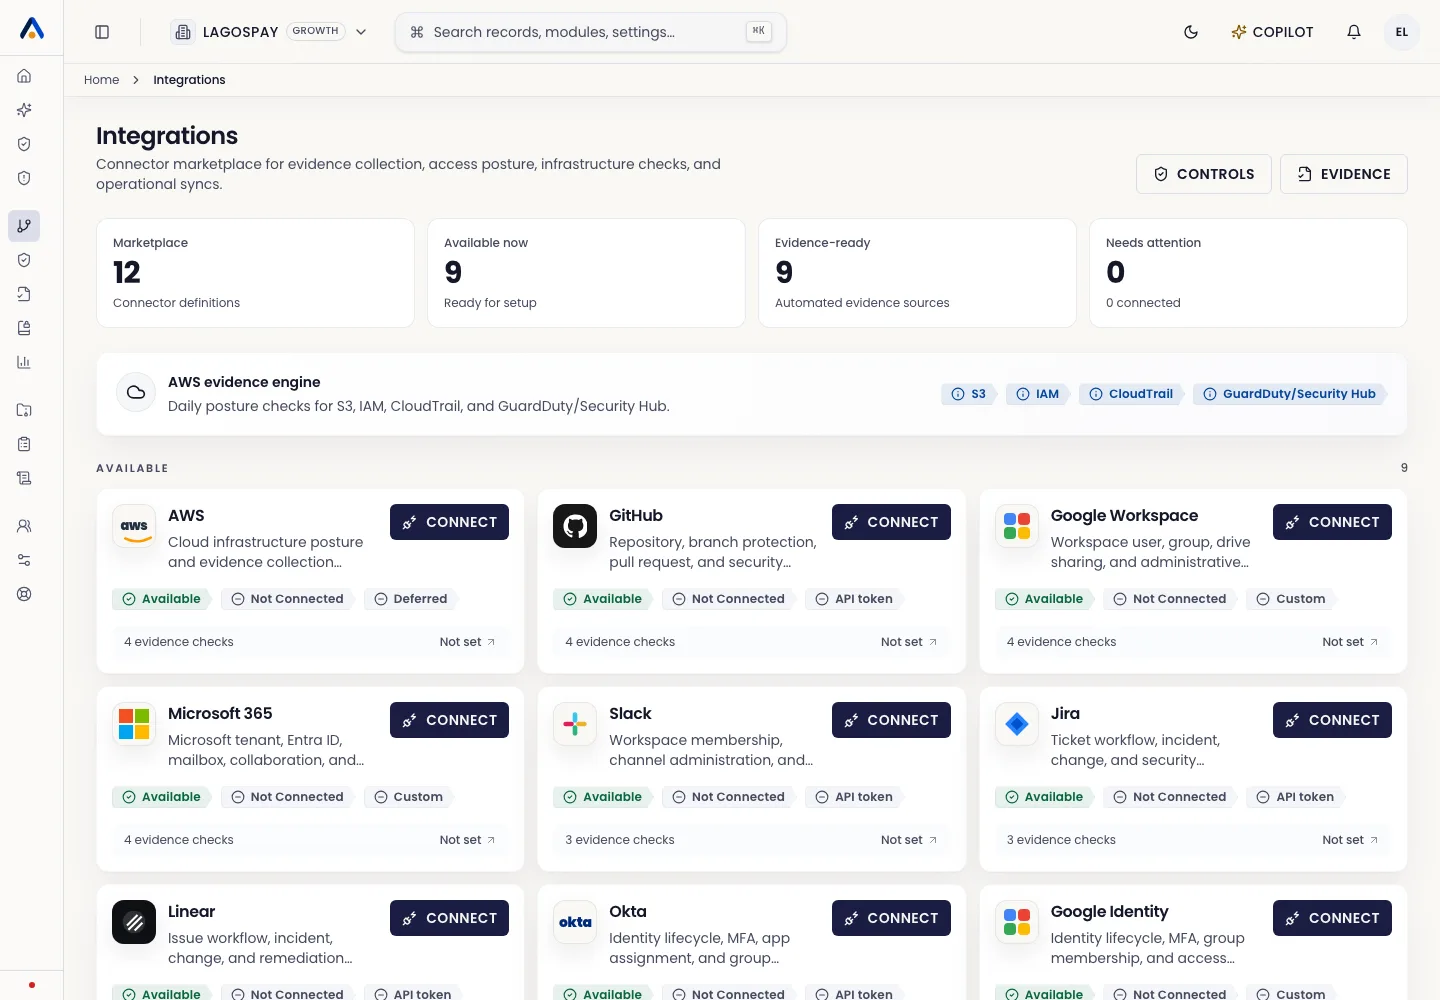Screen dimensions: 1440x1000
Task: Focus the Search records, modules, settings field
Action: point(591,32)
